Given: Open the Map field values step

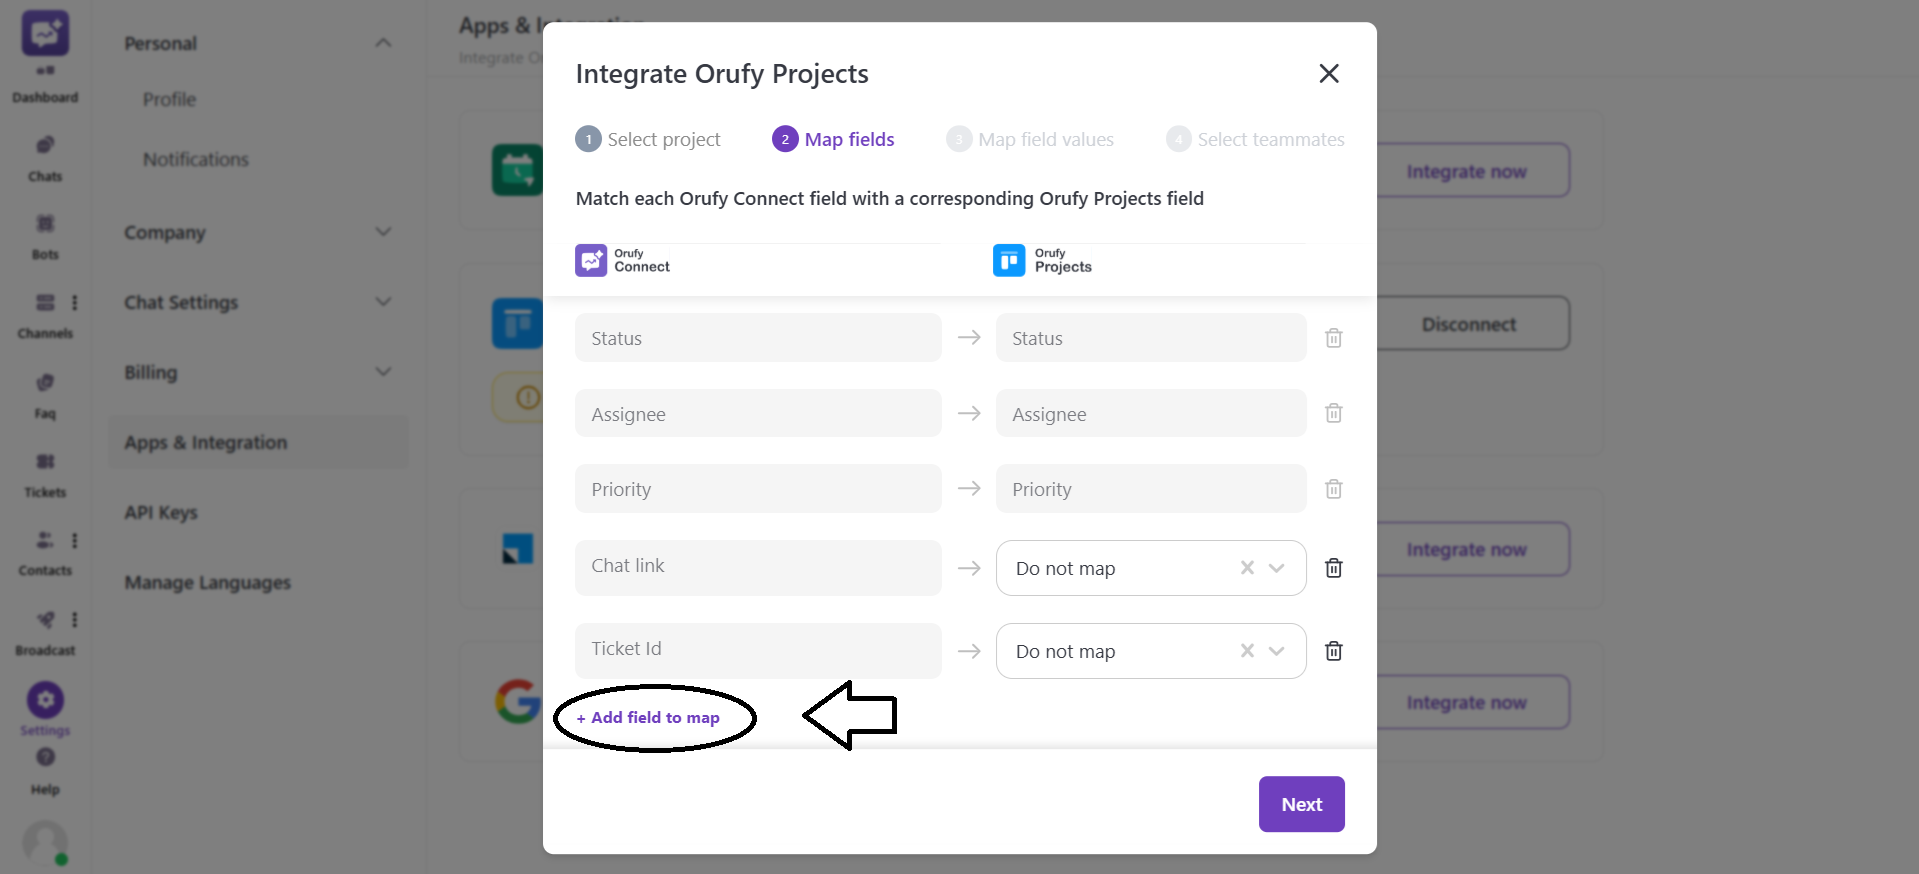Looking at the screenshot, I should (1030, 140).
